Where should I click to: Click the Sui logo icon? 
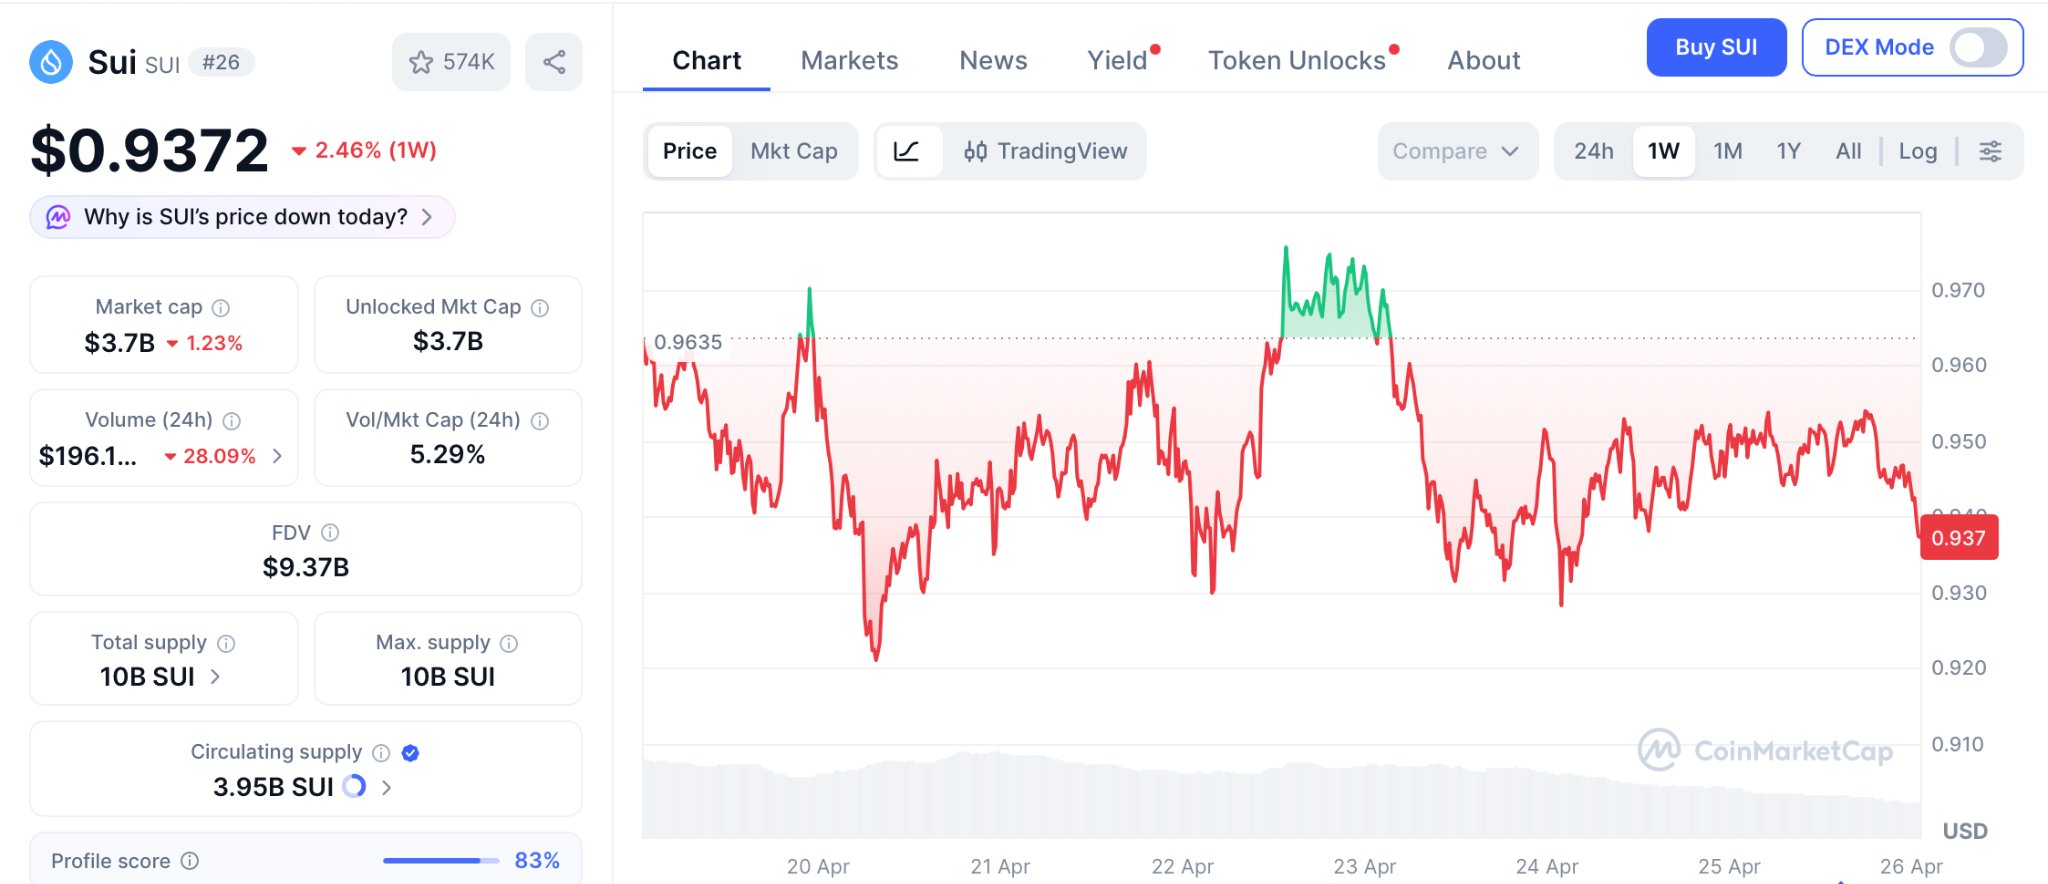point(51,62)
